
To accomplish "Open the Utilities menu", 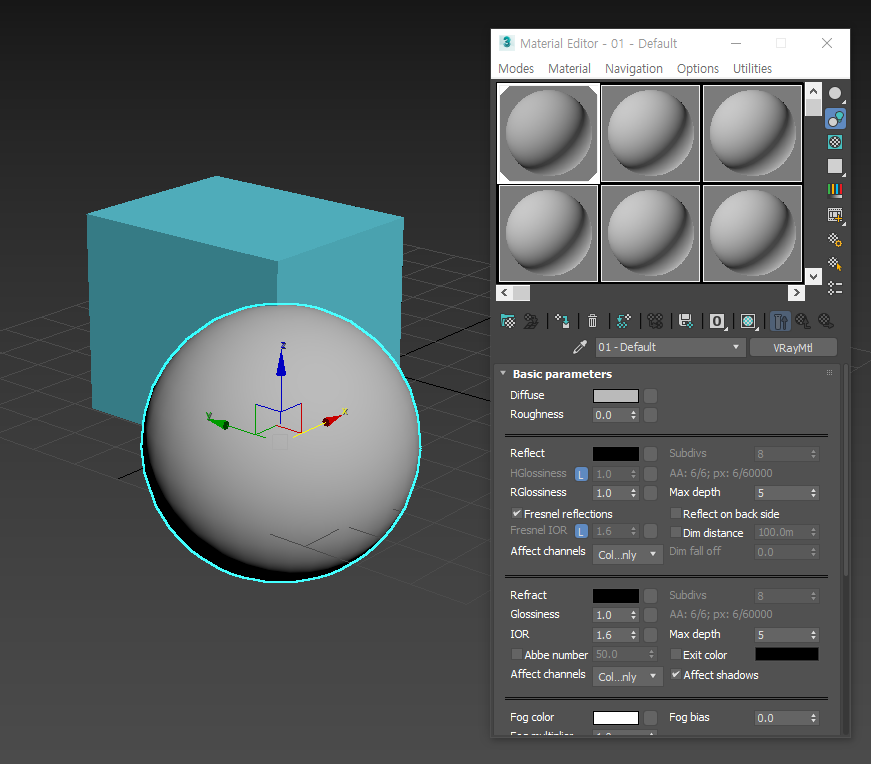I will [x=752, y=68].
